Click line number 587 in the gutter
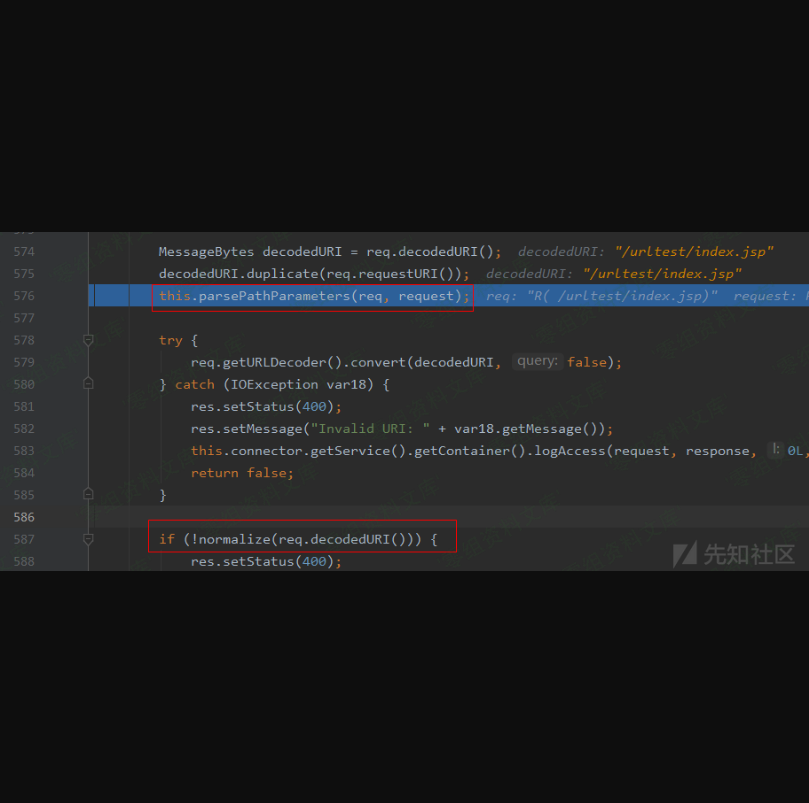 click(24, 539)
